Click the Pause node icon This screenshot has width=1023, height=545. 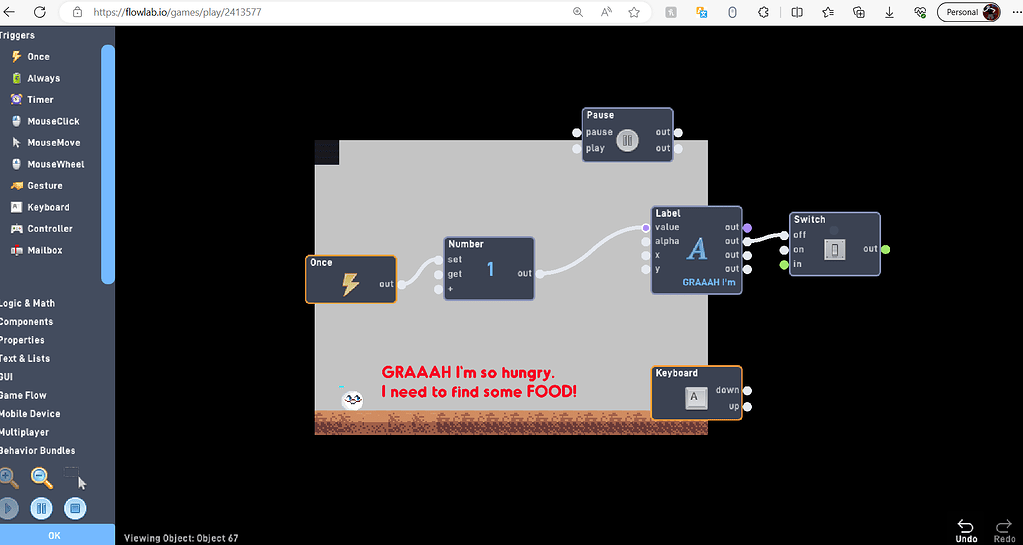[x=627, y=141]
